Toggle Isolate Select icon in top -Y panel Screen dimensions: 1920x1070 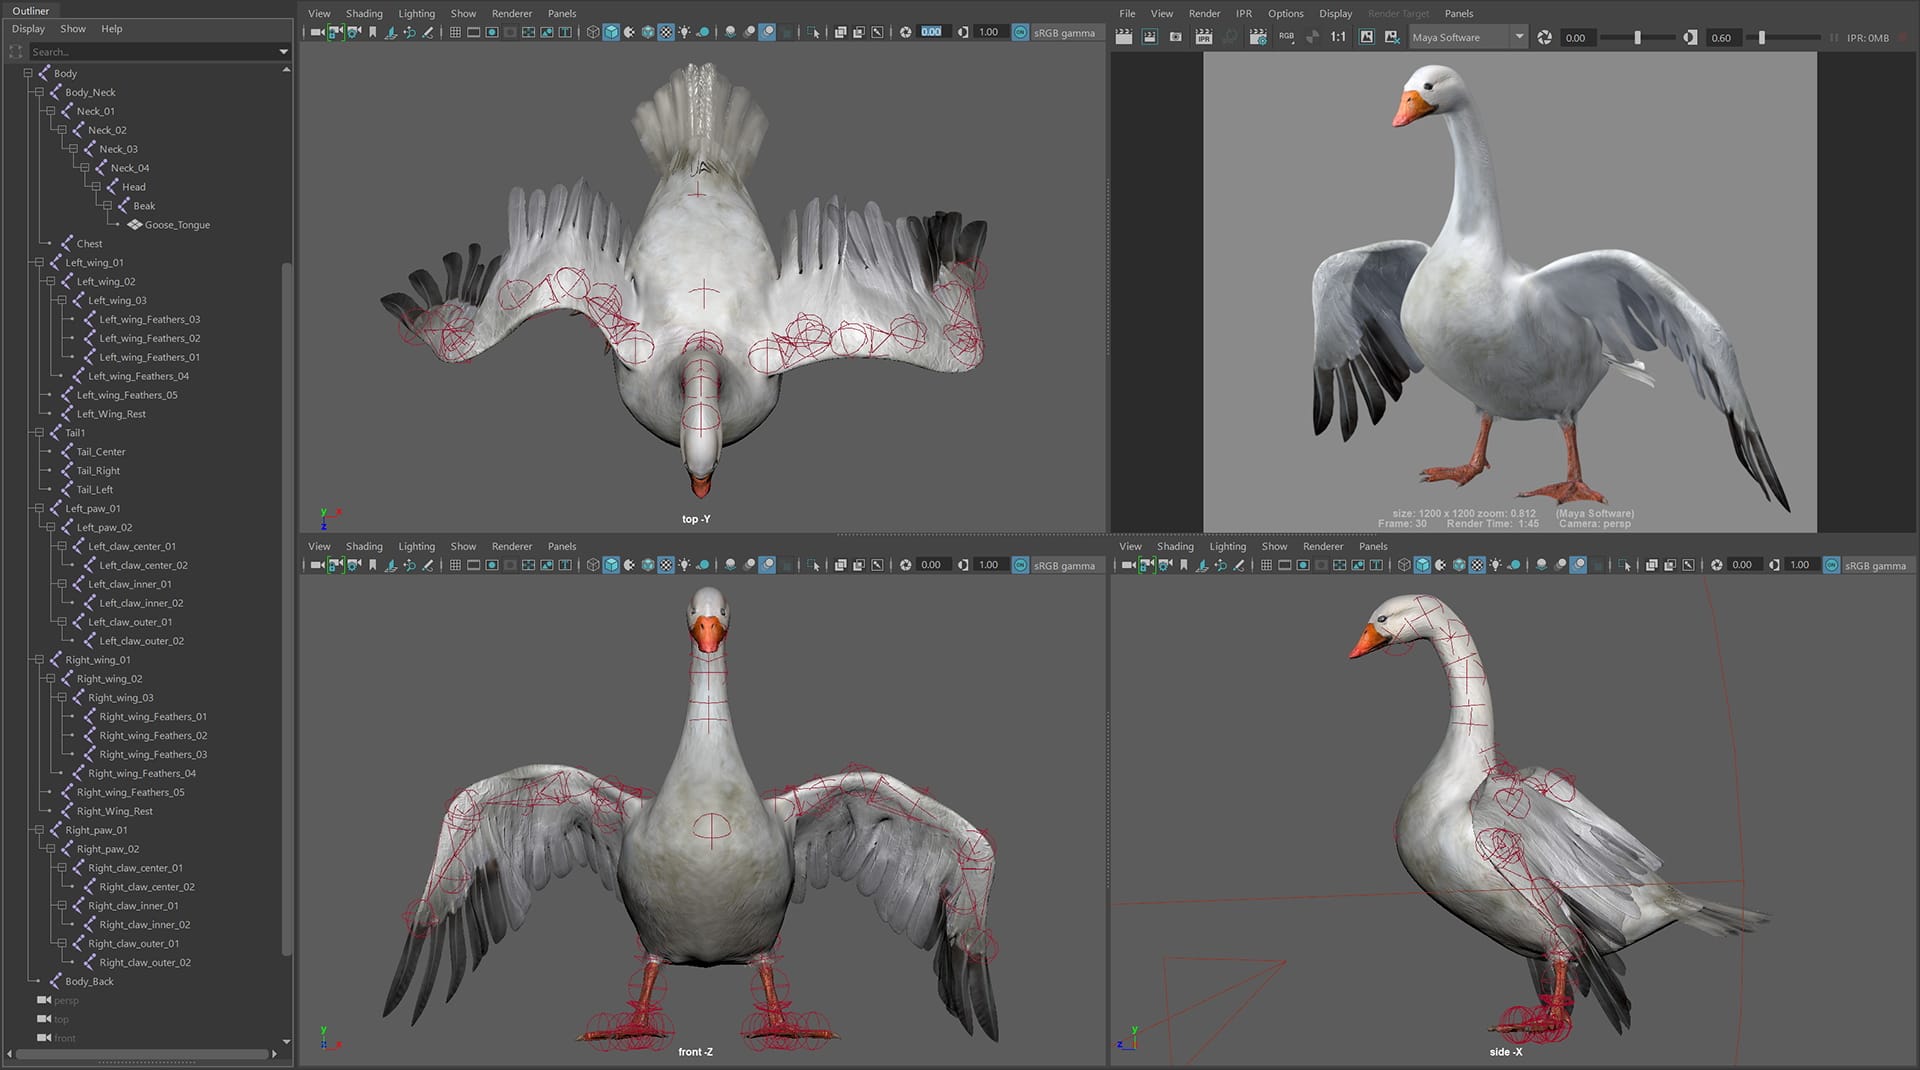coord(813,32)
